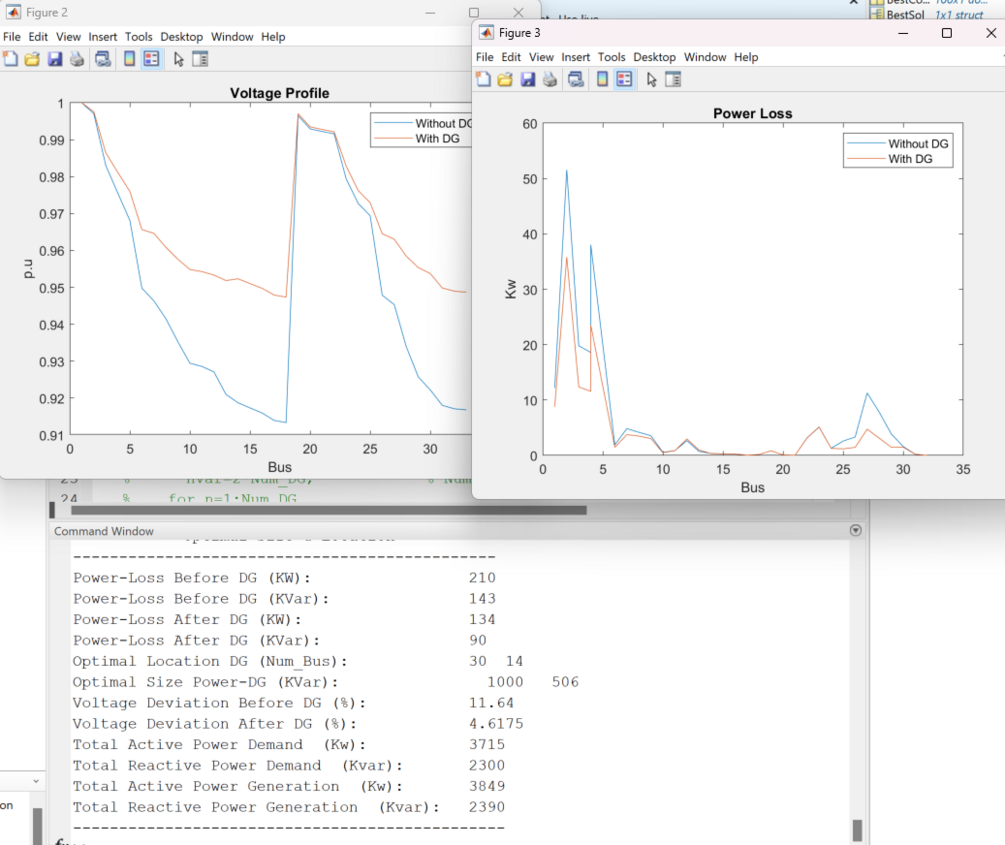Toggle Insert Legend icon in Figure 3 toolbar
Viewport: 1005px width, 845px height.
[x=624, y=79]
